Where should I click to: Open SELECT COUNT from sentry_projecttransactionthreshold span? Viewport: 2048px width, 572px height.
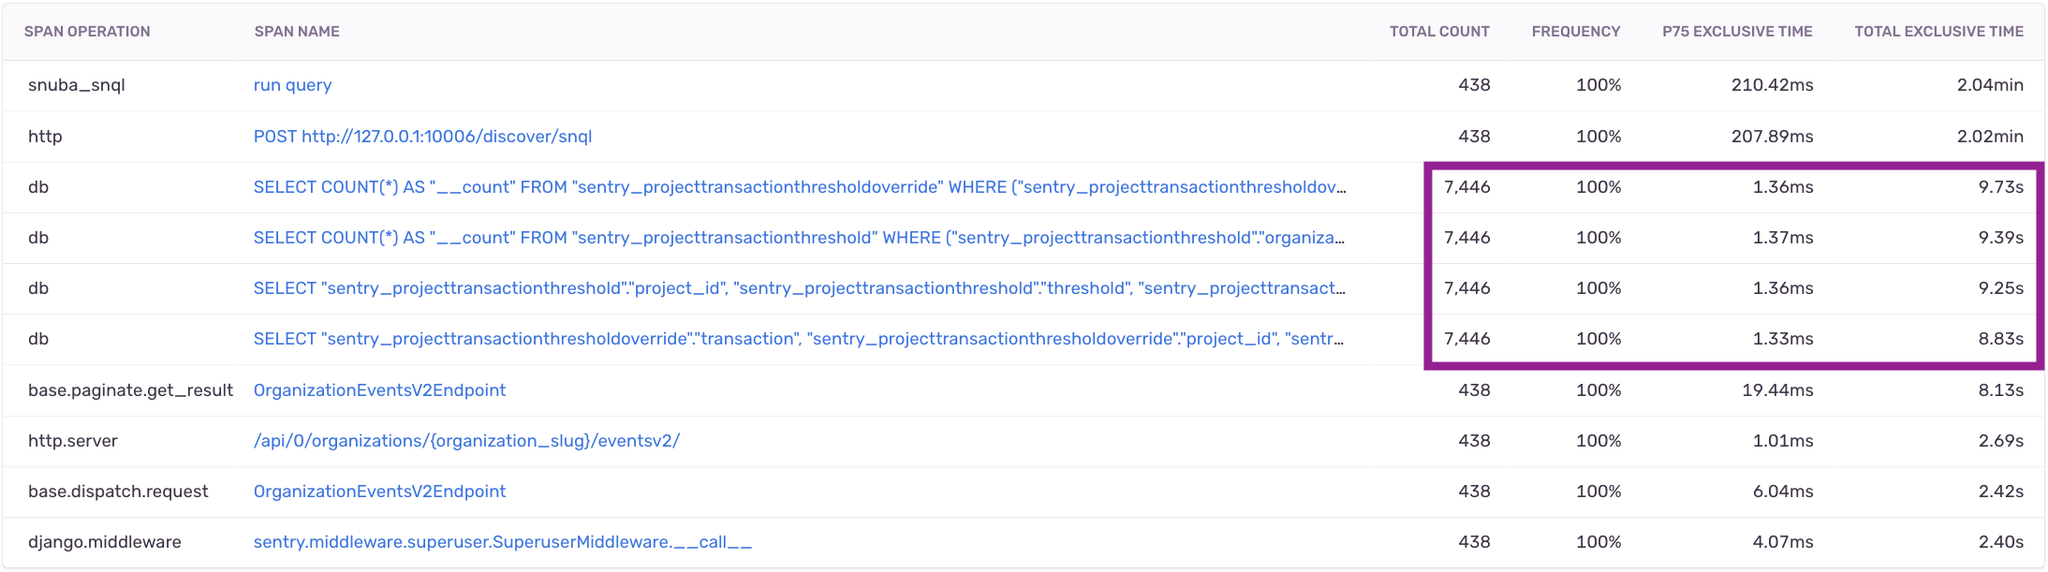coord(799,238)
